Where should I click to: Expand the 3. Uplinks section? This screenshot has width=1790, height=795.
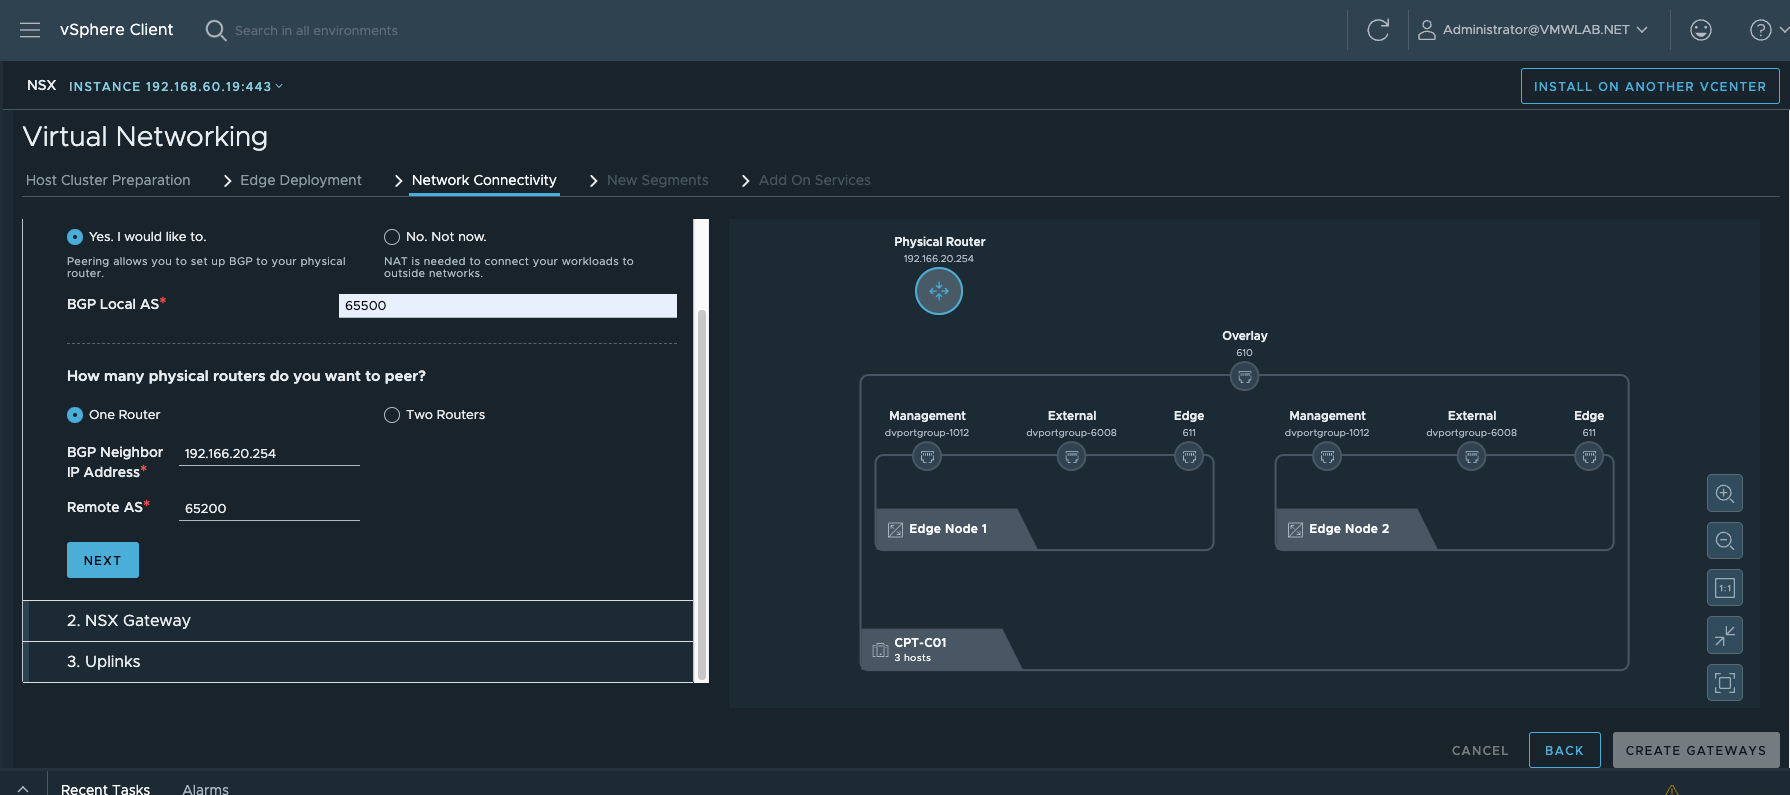(x=358, y=662)
